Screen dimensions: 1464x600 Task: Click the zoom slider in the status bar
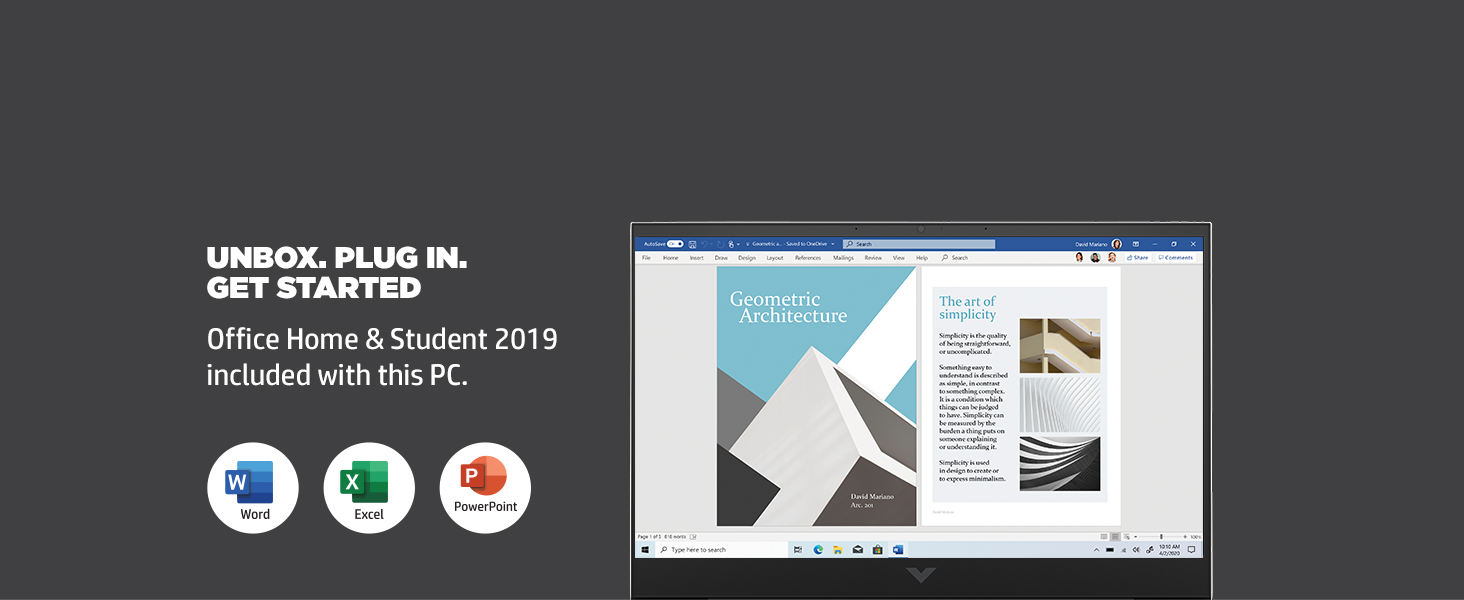[1161, 537]
